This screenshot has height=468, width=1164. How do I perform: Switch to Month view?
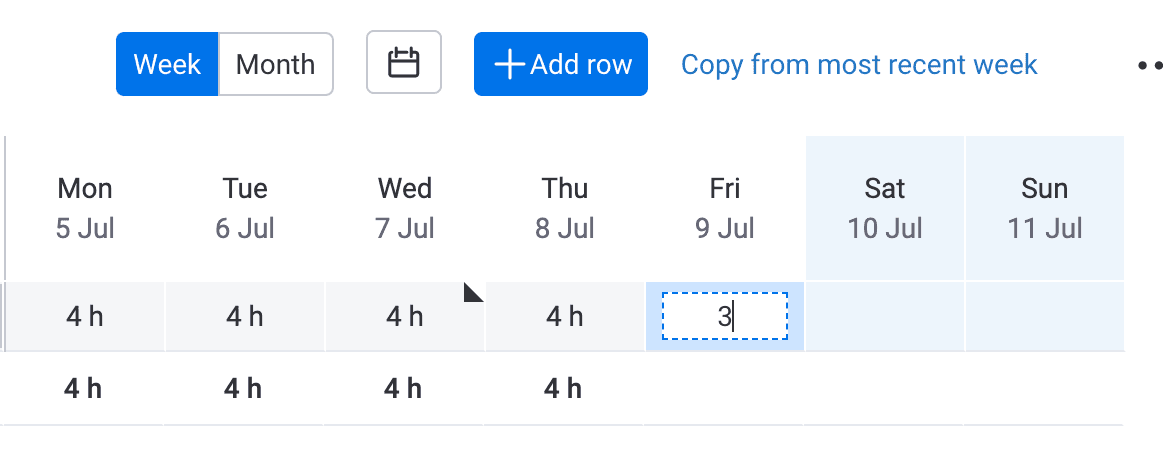click(x=275, y=64)
